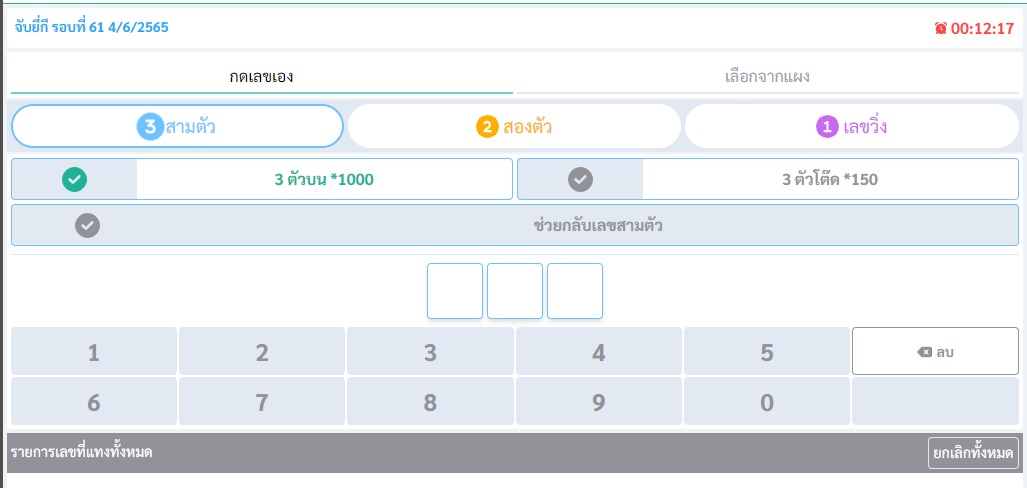
Task: Select the เลขวิ่ง running number mode
Action: click(x=852, y=127)
